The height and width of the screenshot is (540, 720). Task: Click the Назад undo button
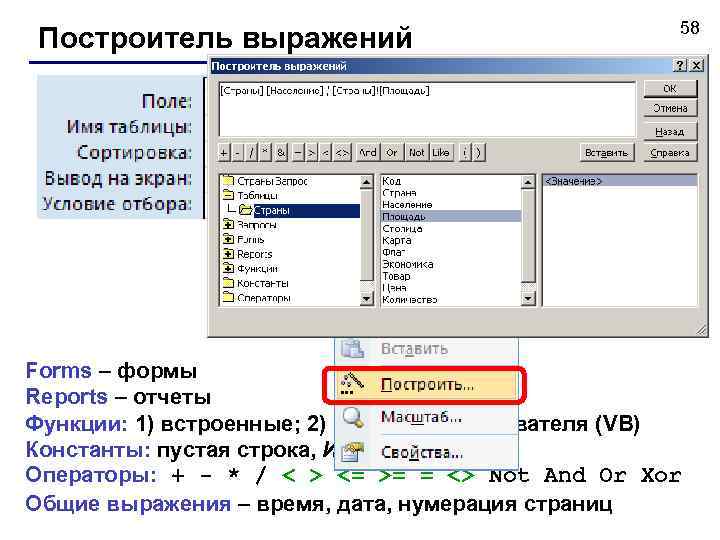(670, 132)
